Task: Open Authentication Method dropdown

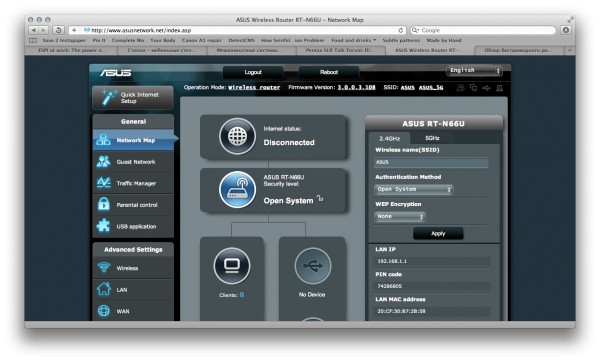Action: pos(414,189)
